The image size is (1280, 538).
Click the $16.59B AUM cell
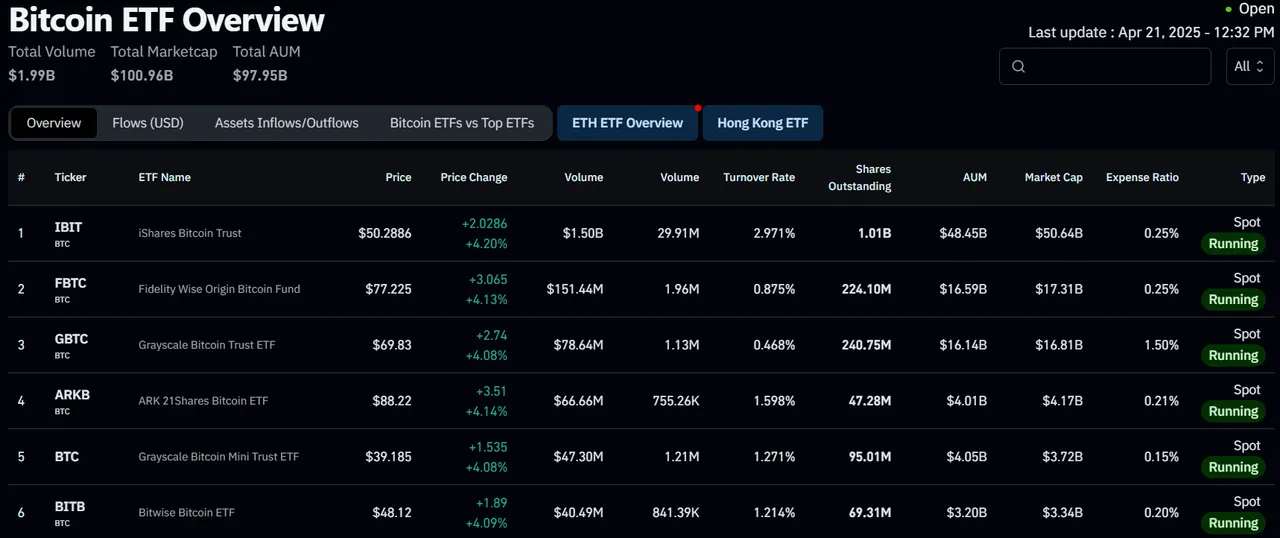[x=963, y=289]
